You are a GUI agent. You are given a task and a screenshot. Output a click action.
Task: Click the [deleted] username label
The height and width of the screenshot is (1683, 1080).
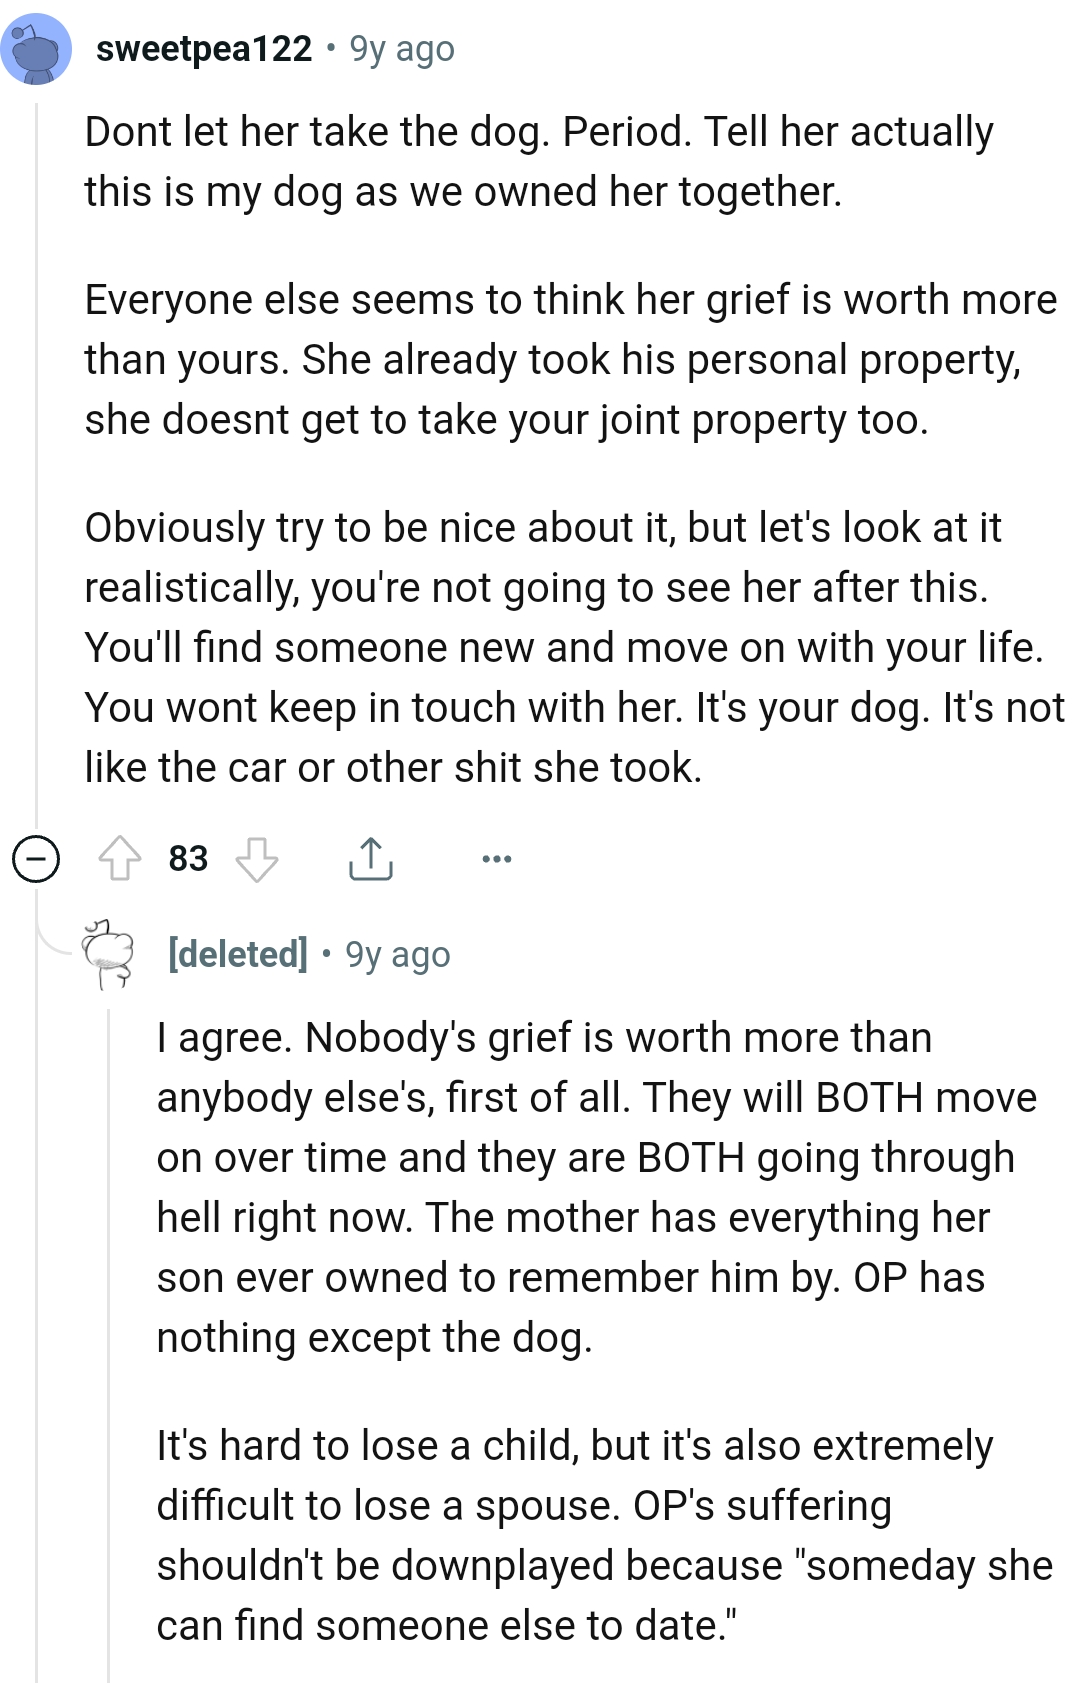[236, 955]
